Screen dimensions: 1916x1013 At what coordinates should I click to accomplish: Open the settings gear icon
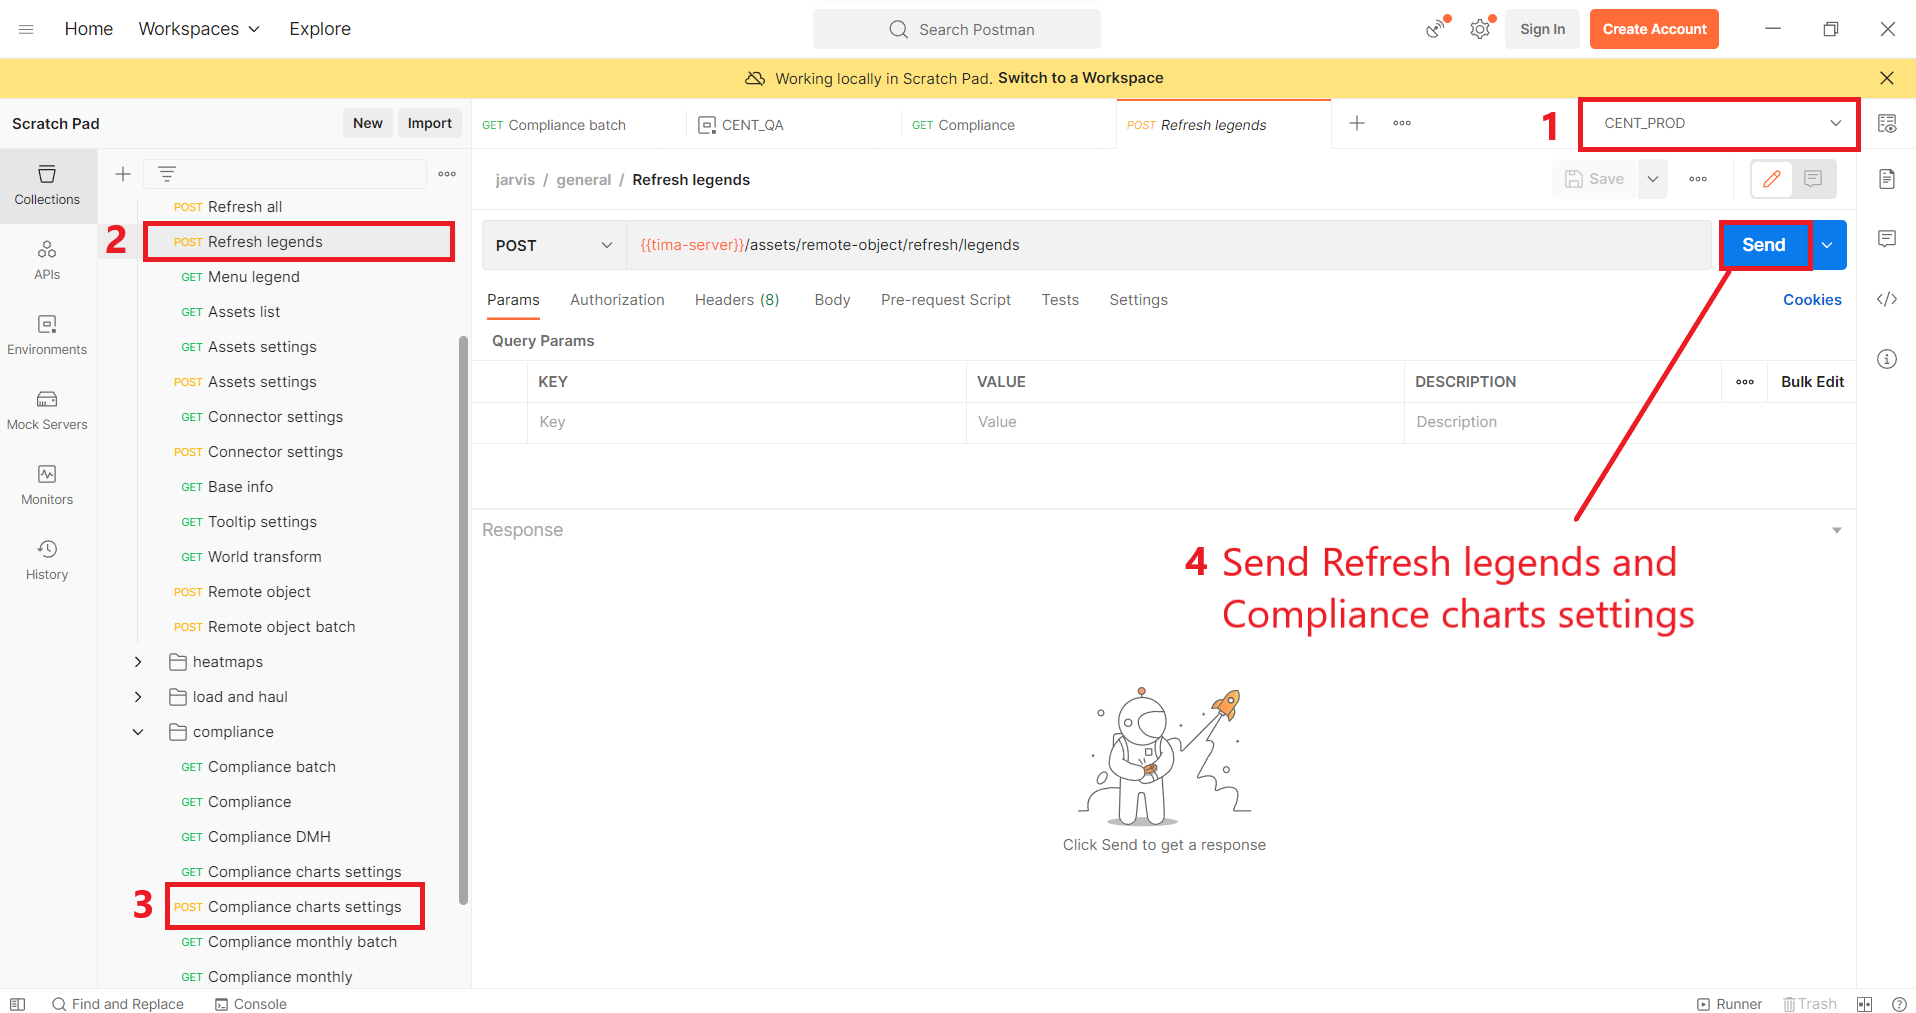[x=1480, y=29]
